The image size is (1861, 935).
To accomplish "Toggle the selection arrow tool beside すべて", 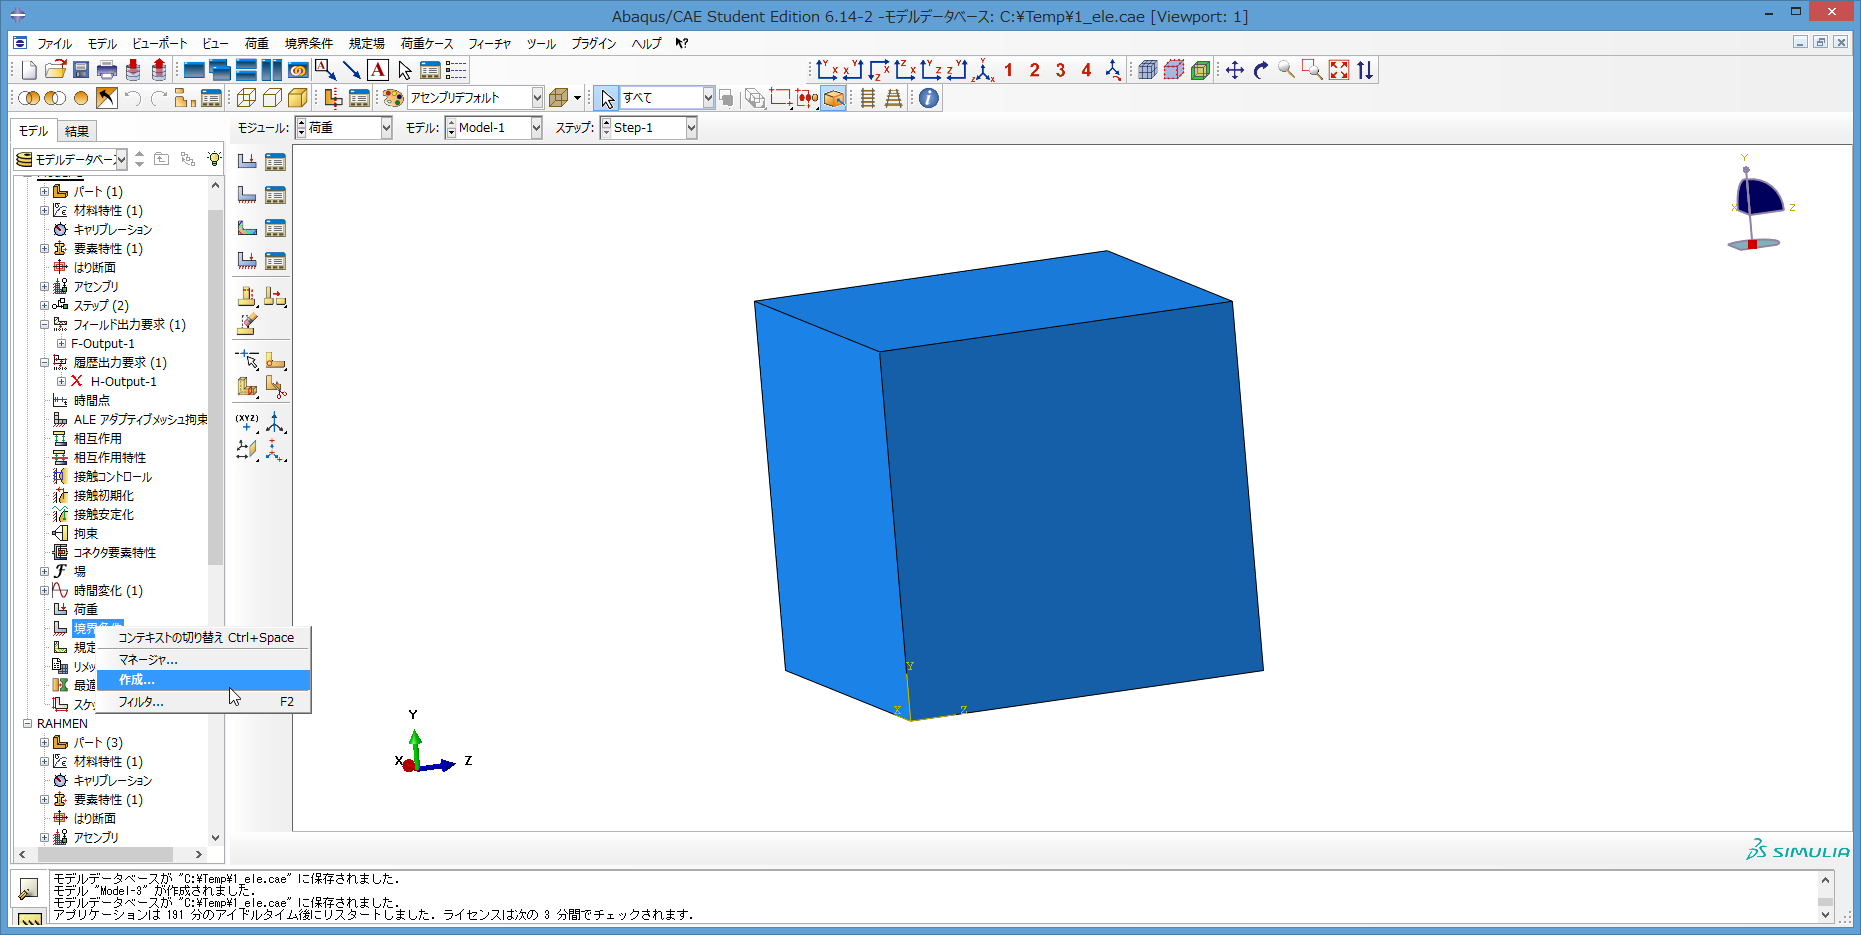I will (x=607, y=98).
